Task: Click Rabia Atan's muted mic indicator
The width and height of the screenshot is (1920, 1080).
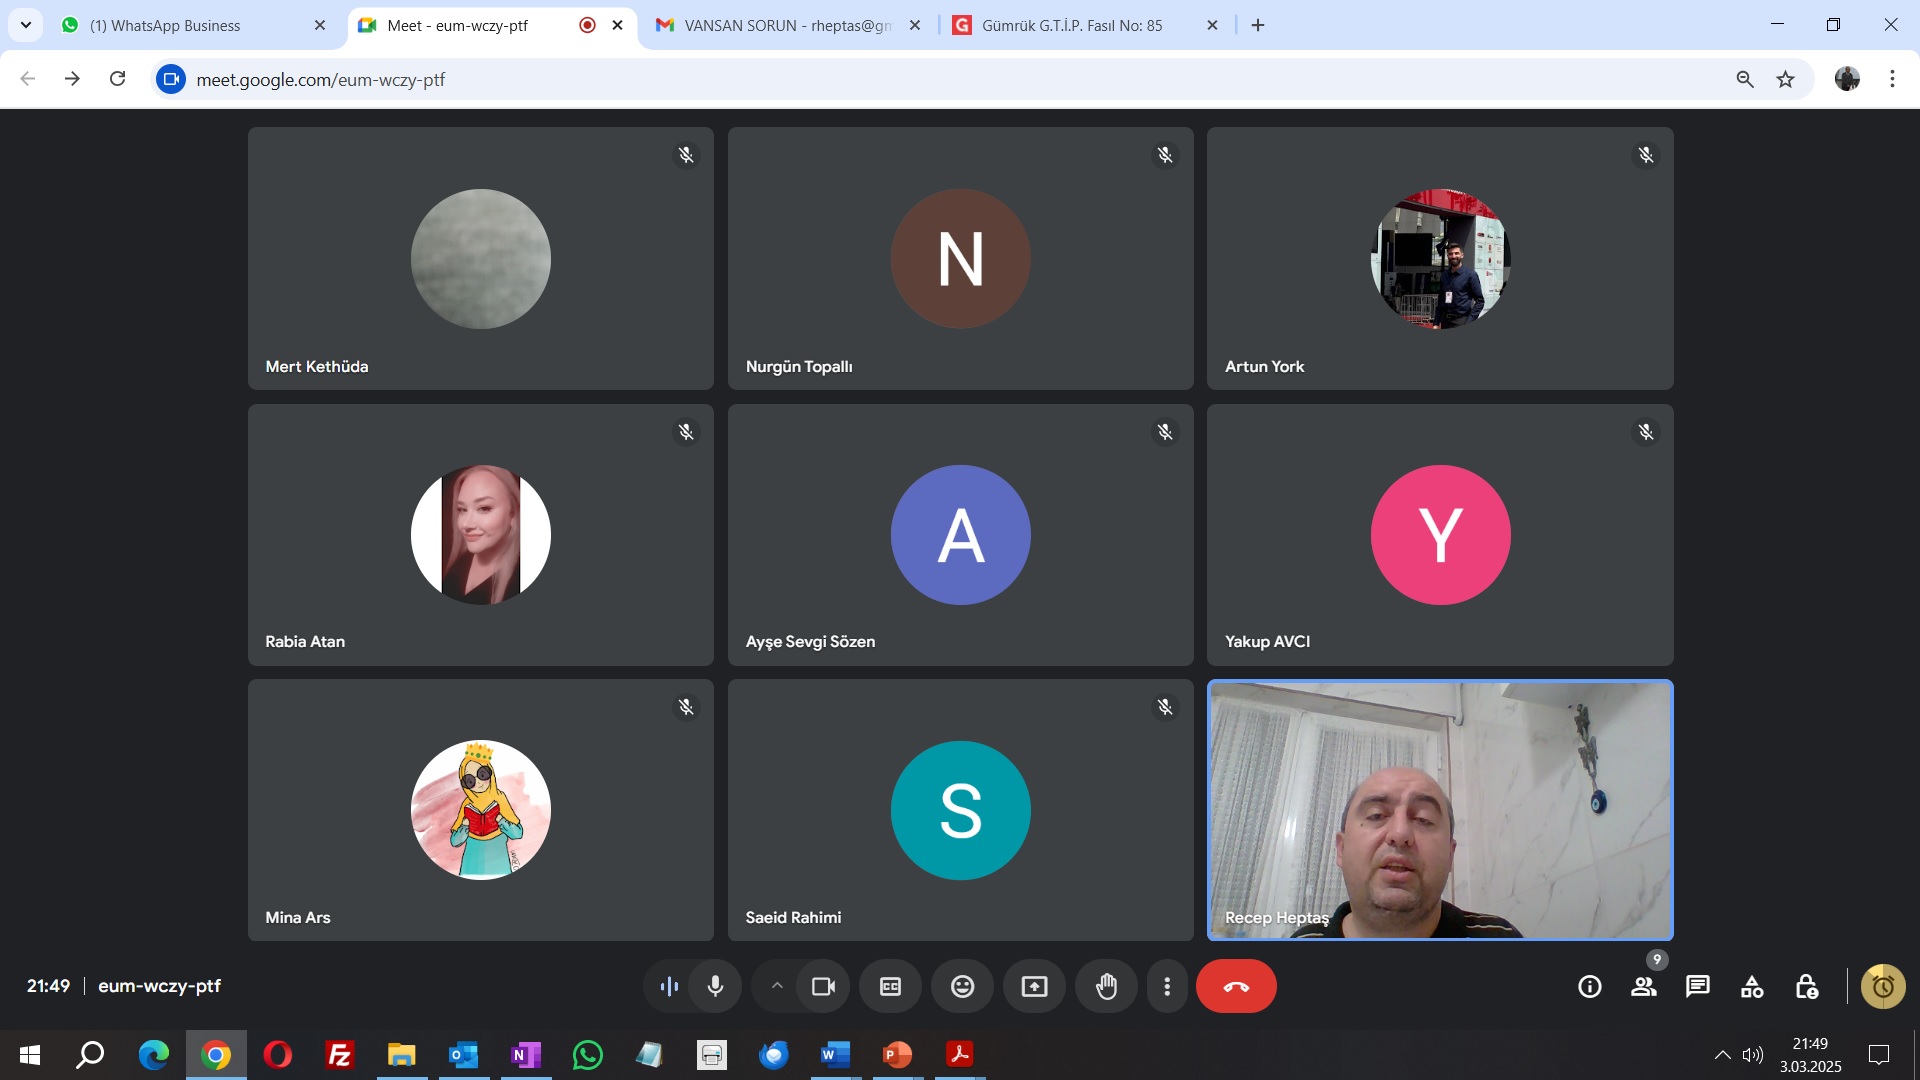Action: (x=686, y=432)
